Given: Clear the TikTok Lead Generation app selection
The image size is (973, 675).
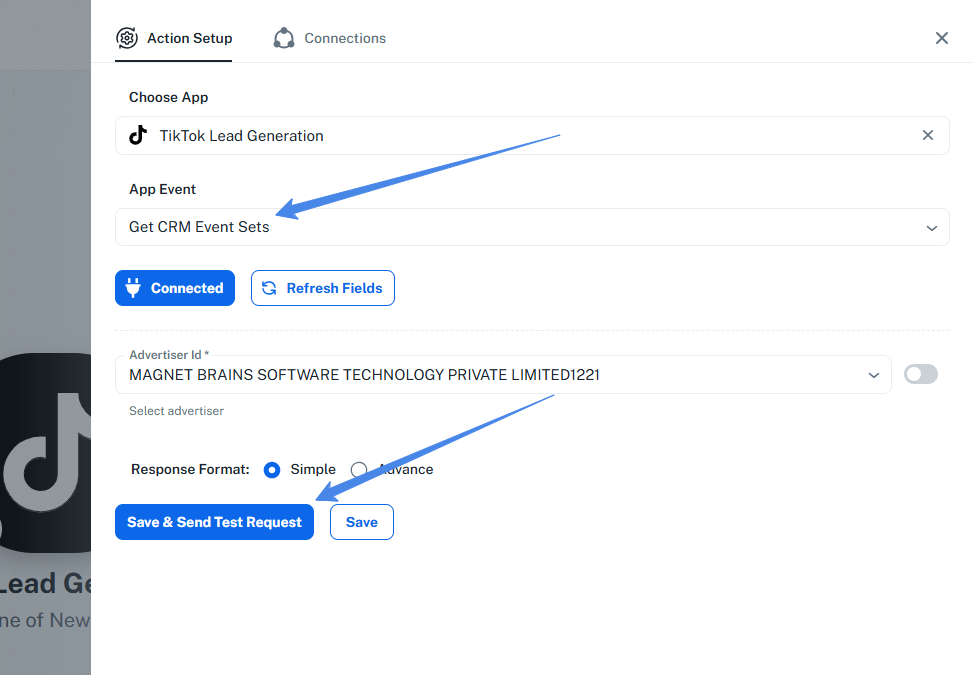Looking at the screenshot, I should pos(928,136).
